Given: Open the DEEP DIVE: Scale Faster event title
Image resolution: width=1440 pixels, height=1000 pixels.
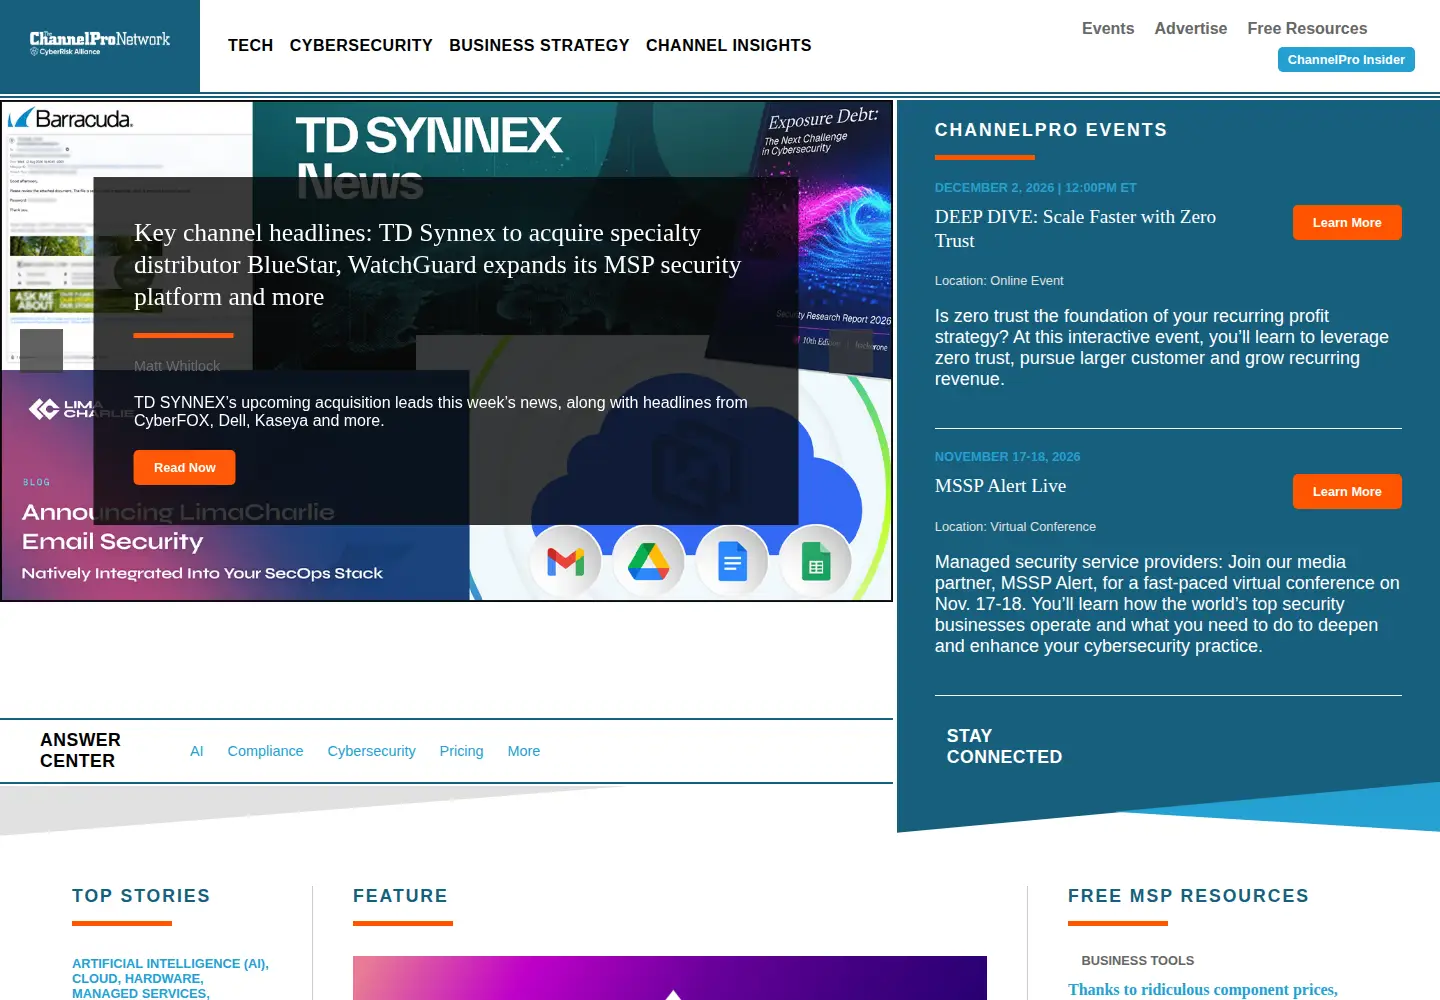Looking at the screenshot, I should coord(1076,229).
